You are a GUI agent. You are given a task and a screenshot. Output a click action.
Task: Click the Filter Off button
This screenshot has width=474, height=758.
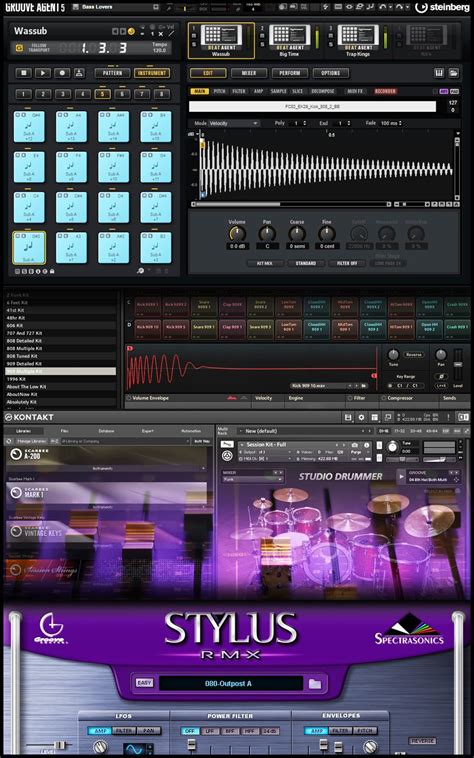tap(347, 263)
